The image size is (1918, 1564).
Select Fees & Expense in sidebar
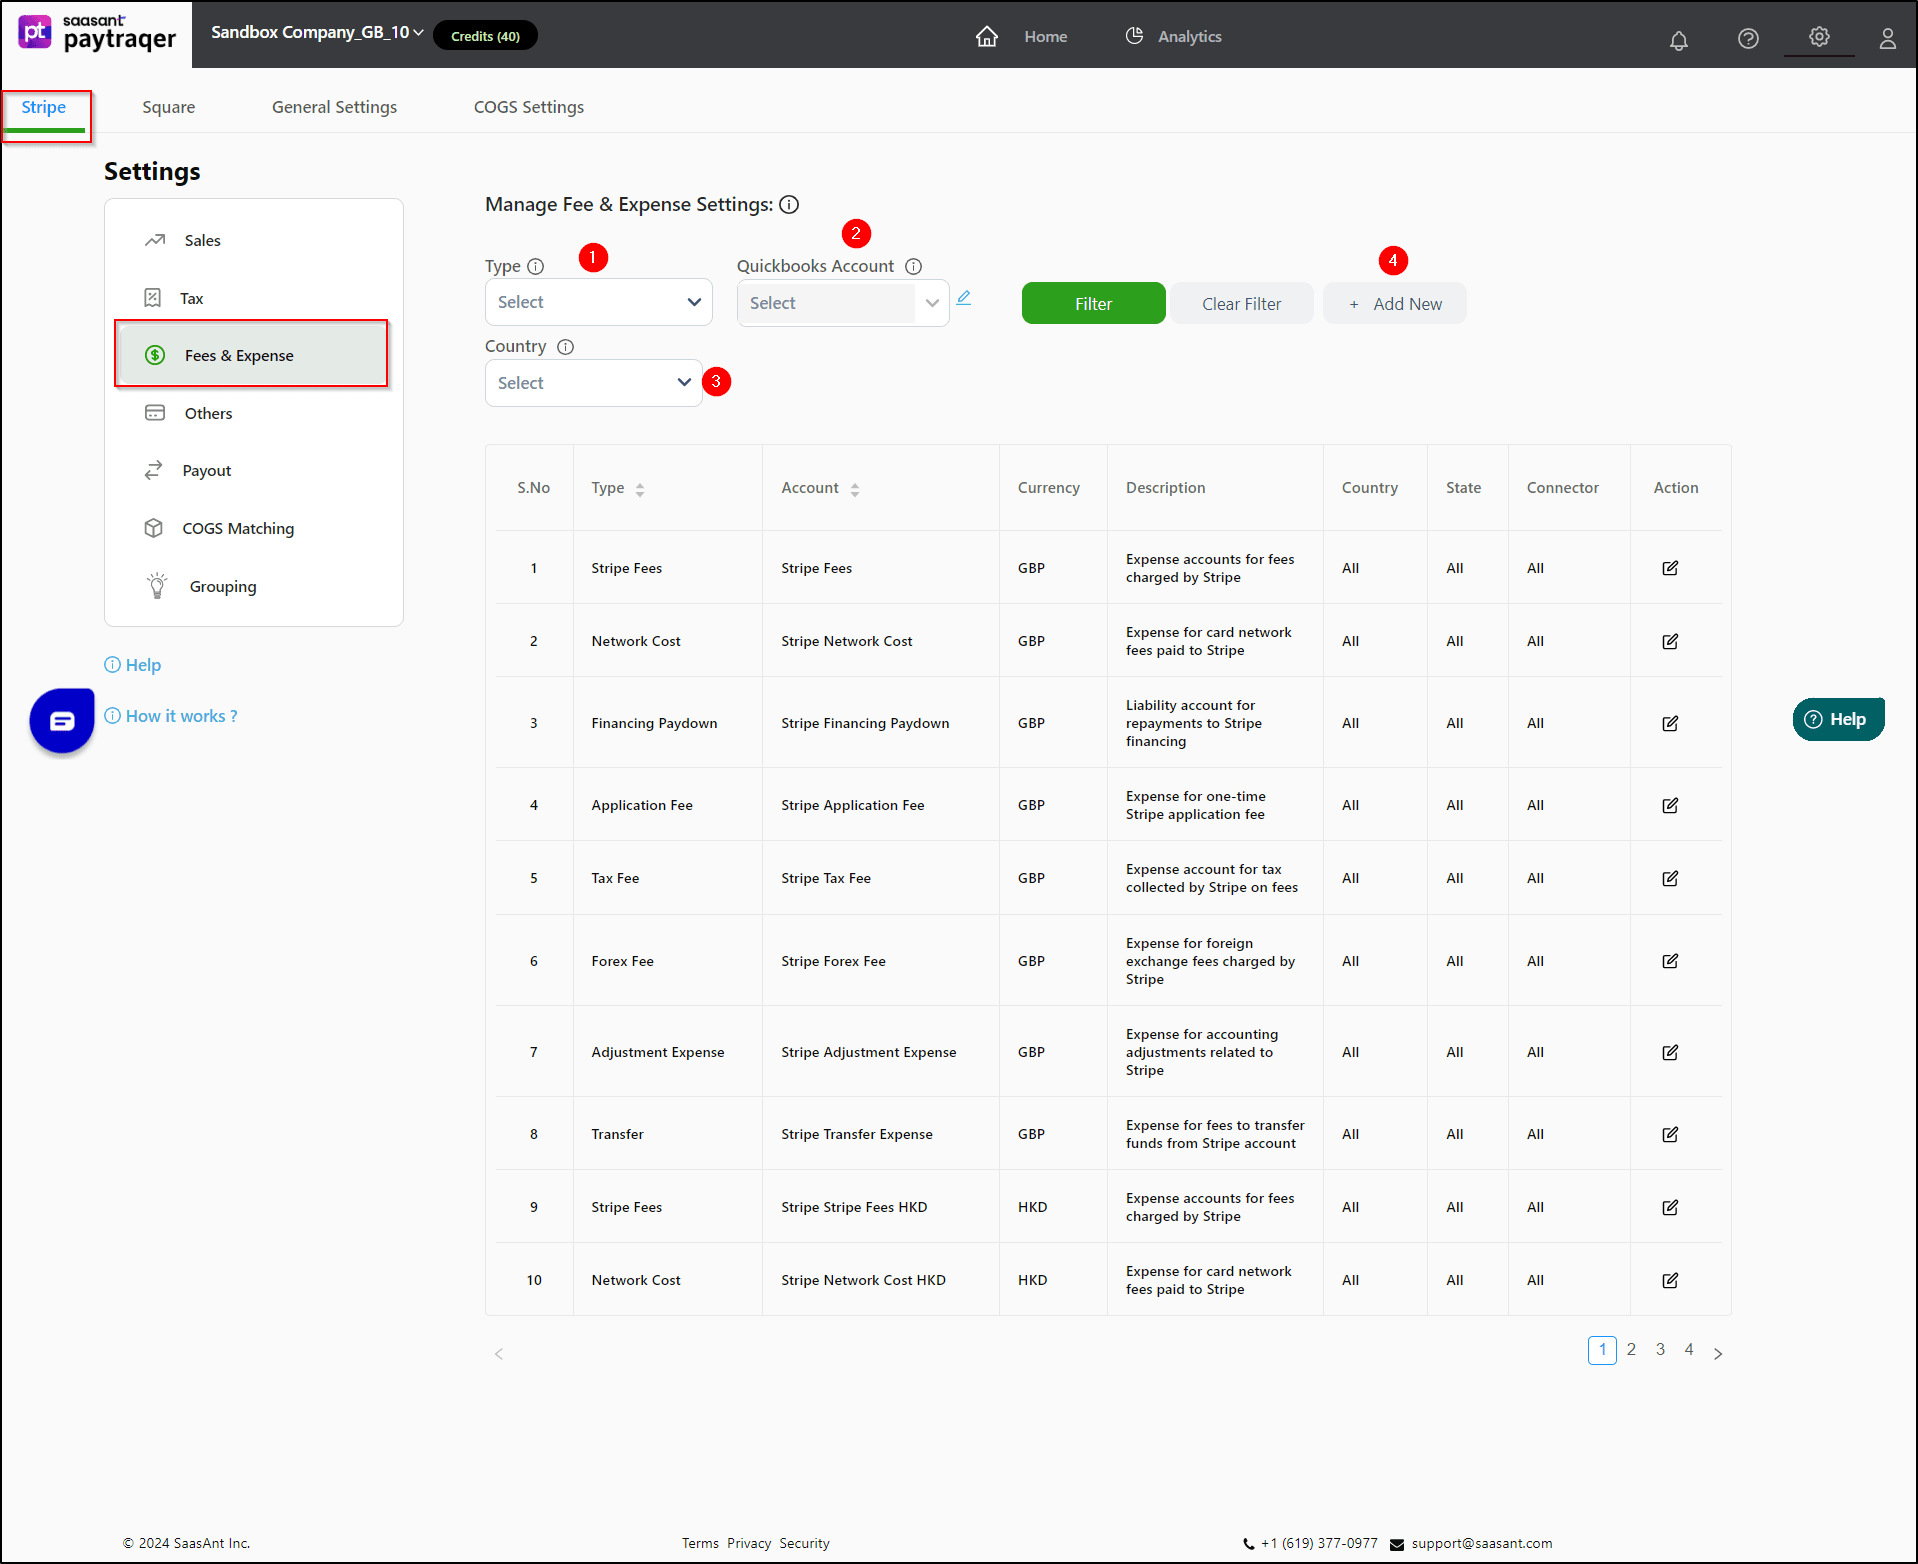(x=252, y=355)
